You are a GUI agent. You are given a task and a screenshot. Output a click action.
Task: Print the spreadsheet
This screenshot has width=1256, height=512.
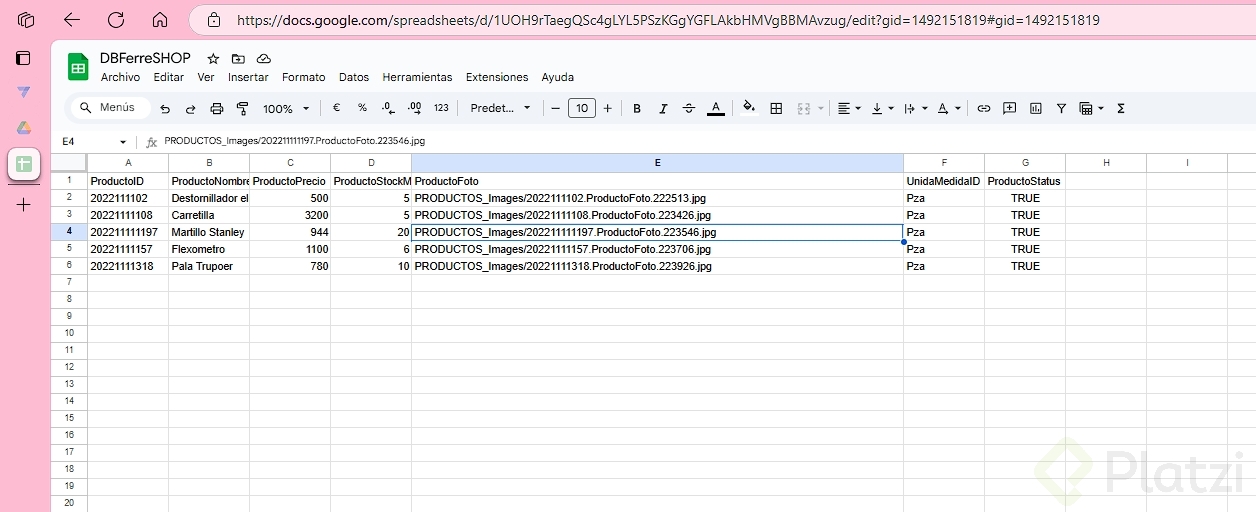click(x=216, y=108)
